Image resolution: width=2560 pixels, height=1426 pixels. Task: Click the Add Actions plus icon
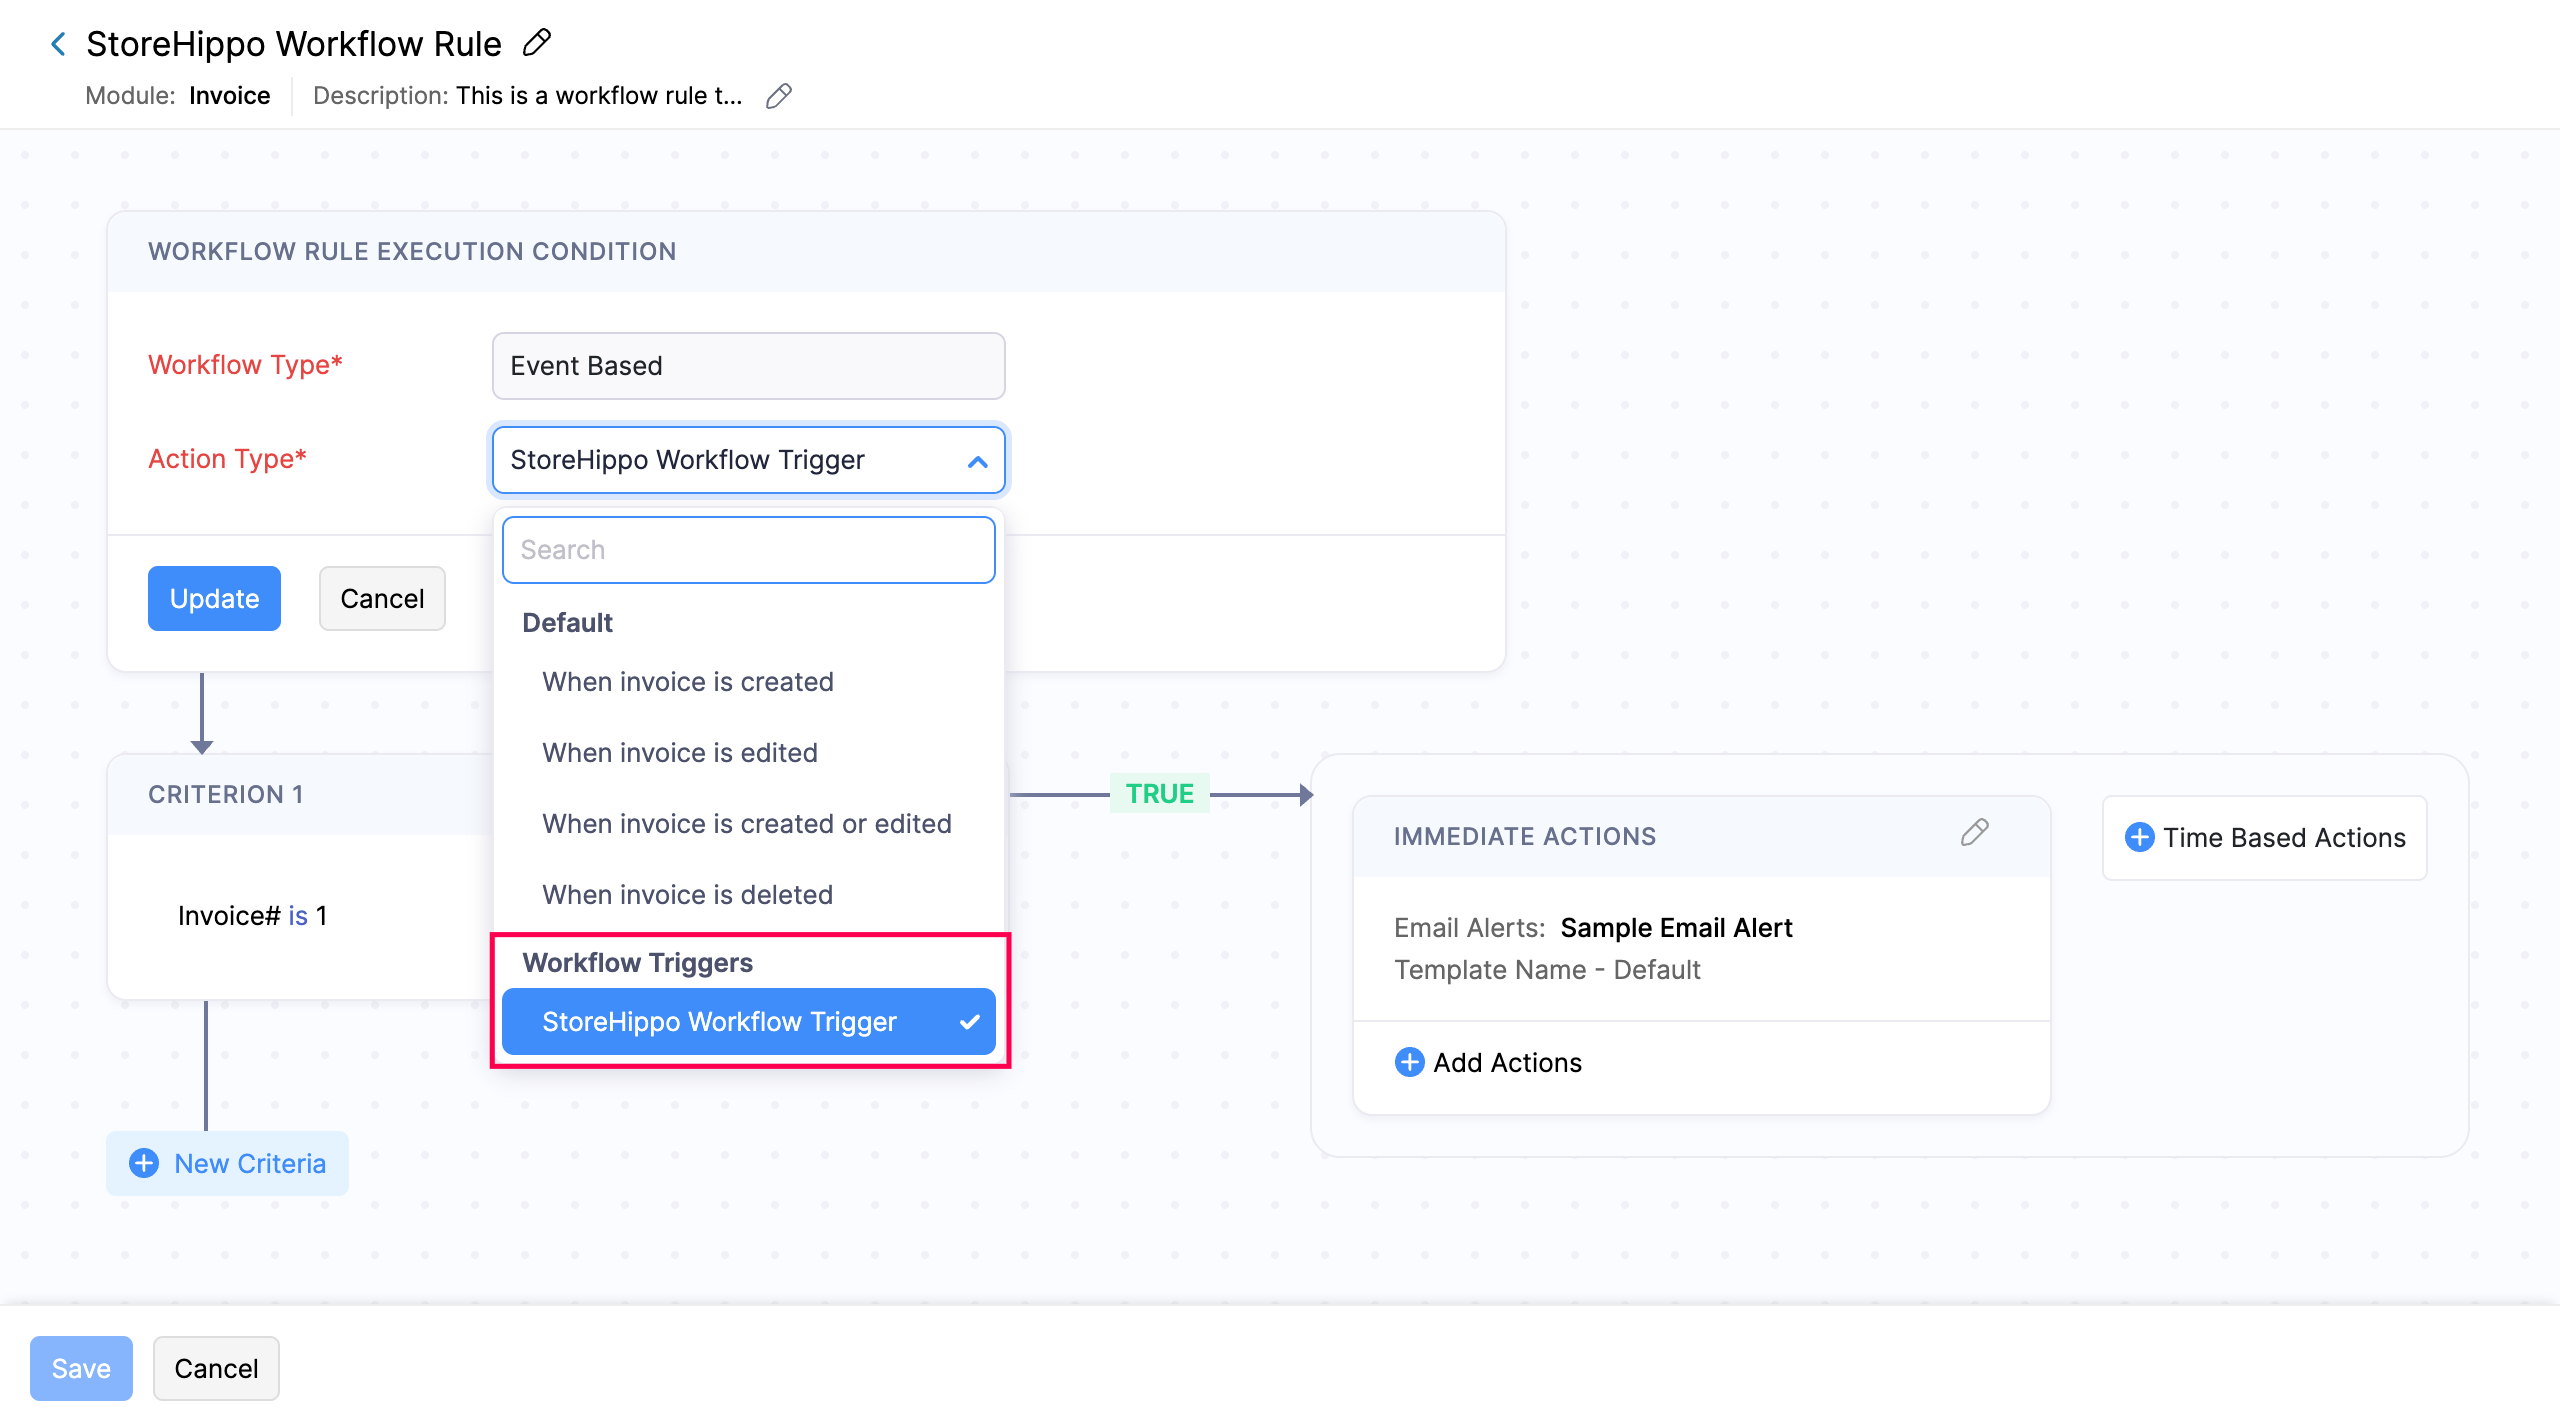[1409, 1062]
